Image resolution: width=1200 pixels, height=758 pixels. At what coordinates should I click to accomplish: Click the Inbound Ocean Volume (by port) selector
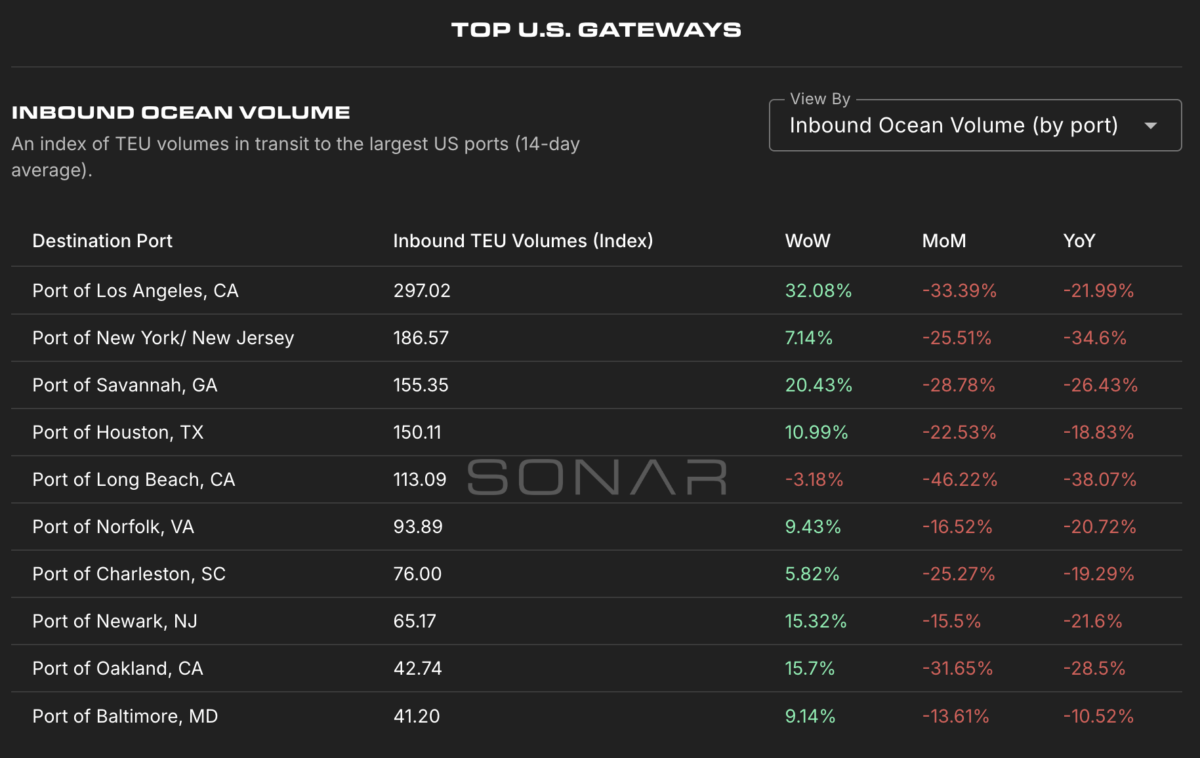click(953, 126)
